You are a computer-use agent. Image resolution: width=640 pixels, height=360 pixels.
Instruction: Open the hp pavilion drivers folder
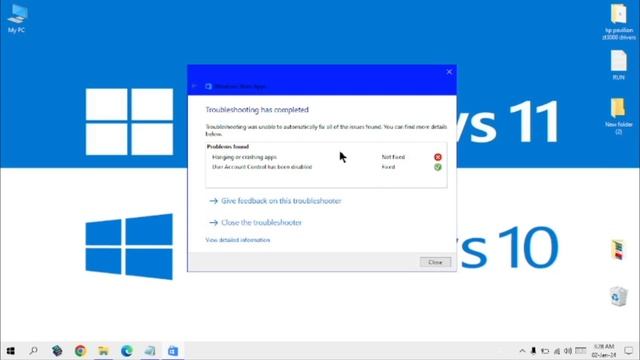pos(619,21)
